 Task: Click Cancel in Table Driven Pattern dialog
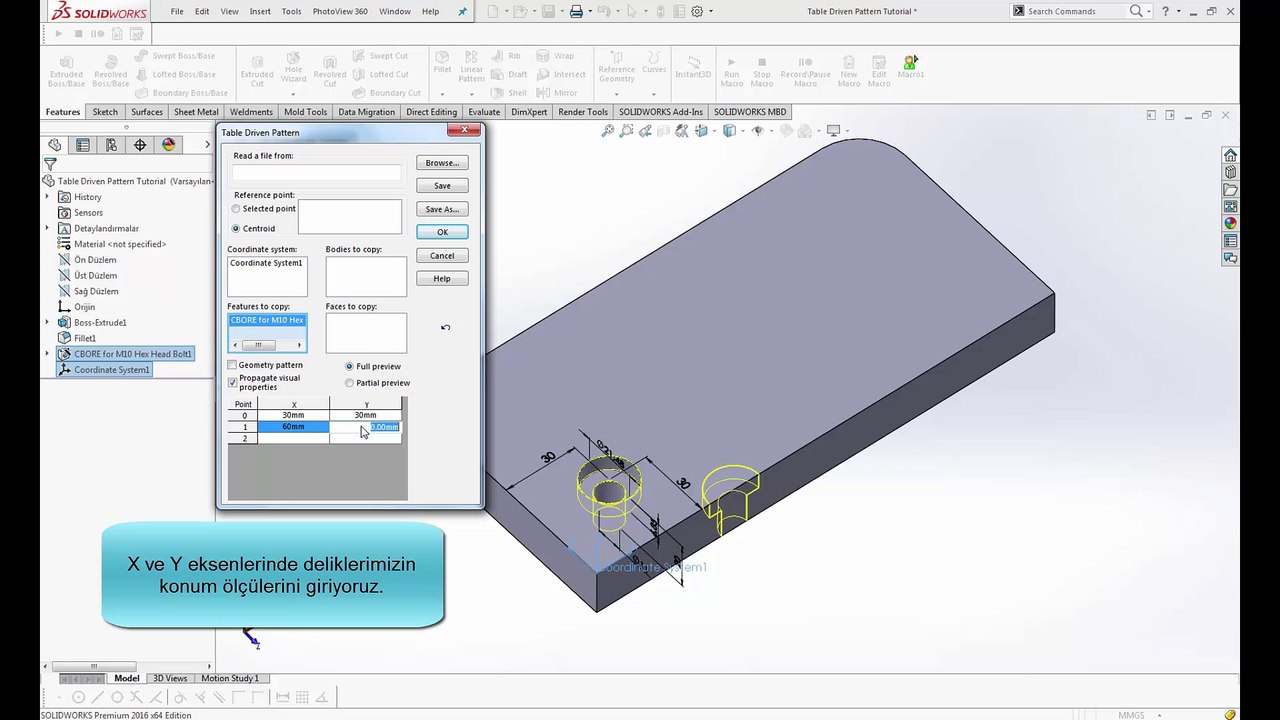pyautogui.click(x=442, y=256)
